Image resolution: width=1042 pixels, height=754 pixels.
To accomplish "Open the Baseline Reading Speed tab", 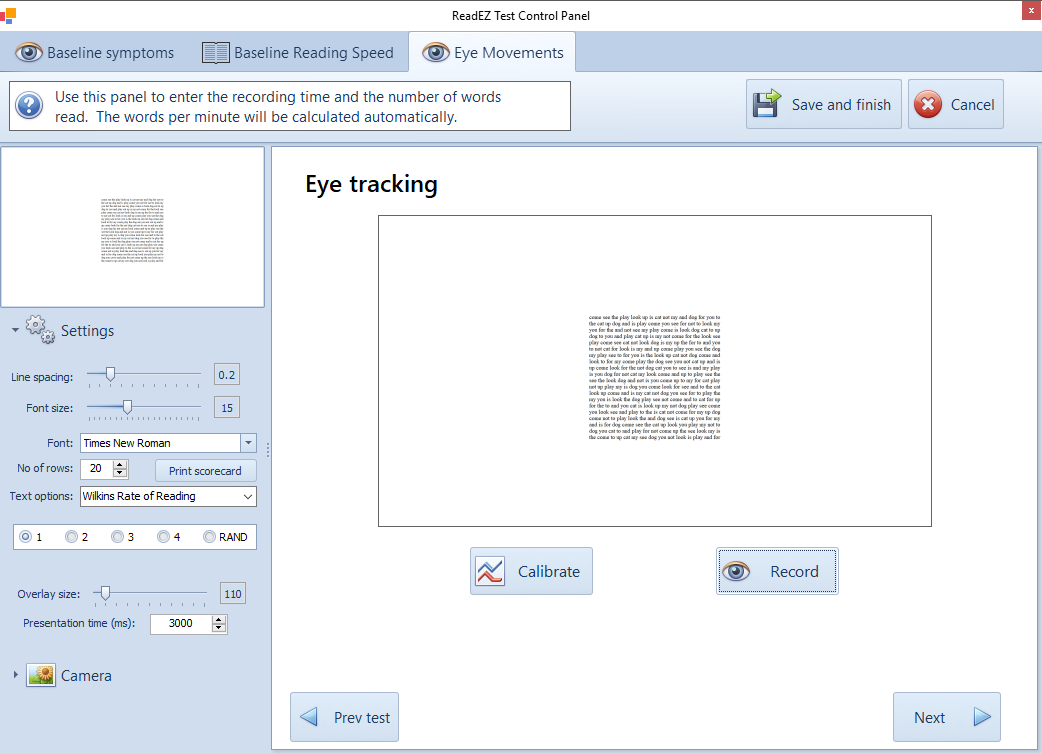I will pos(298,53).
